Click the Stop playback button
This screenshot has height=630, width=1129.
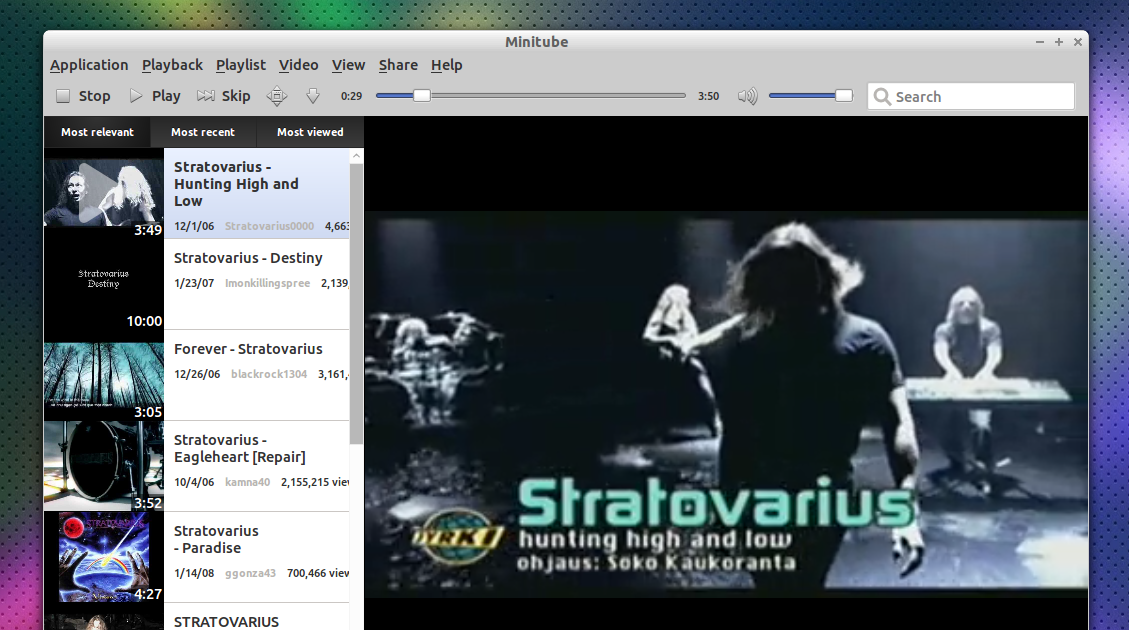84,96
